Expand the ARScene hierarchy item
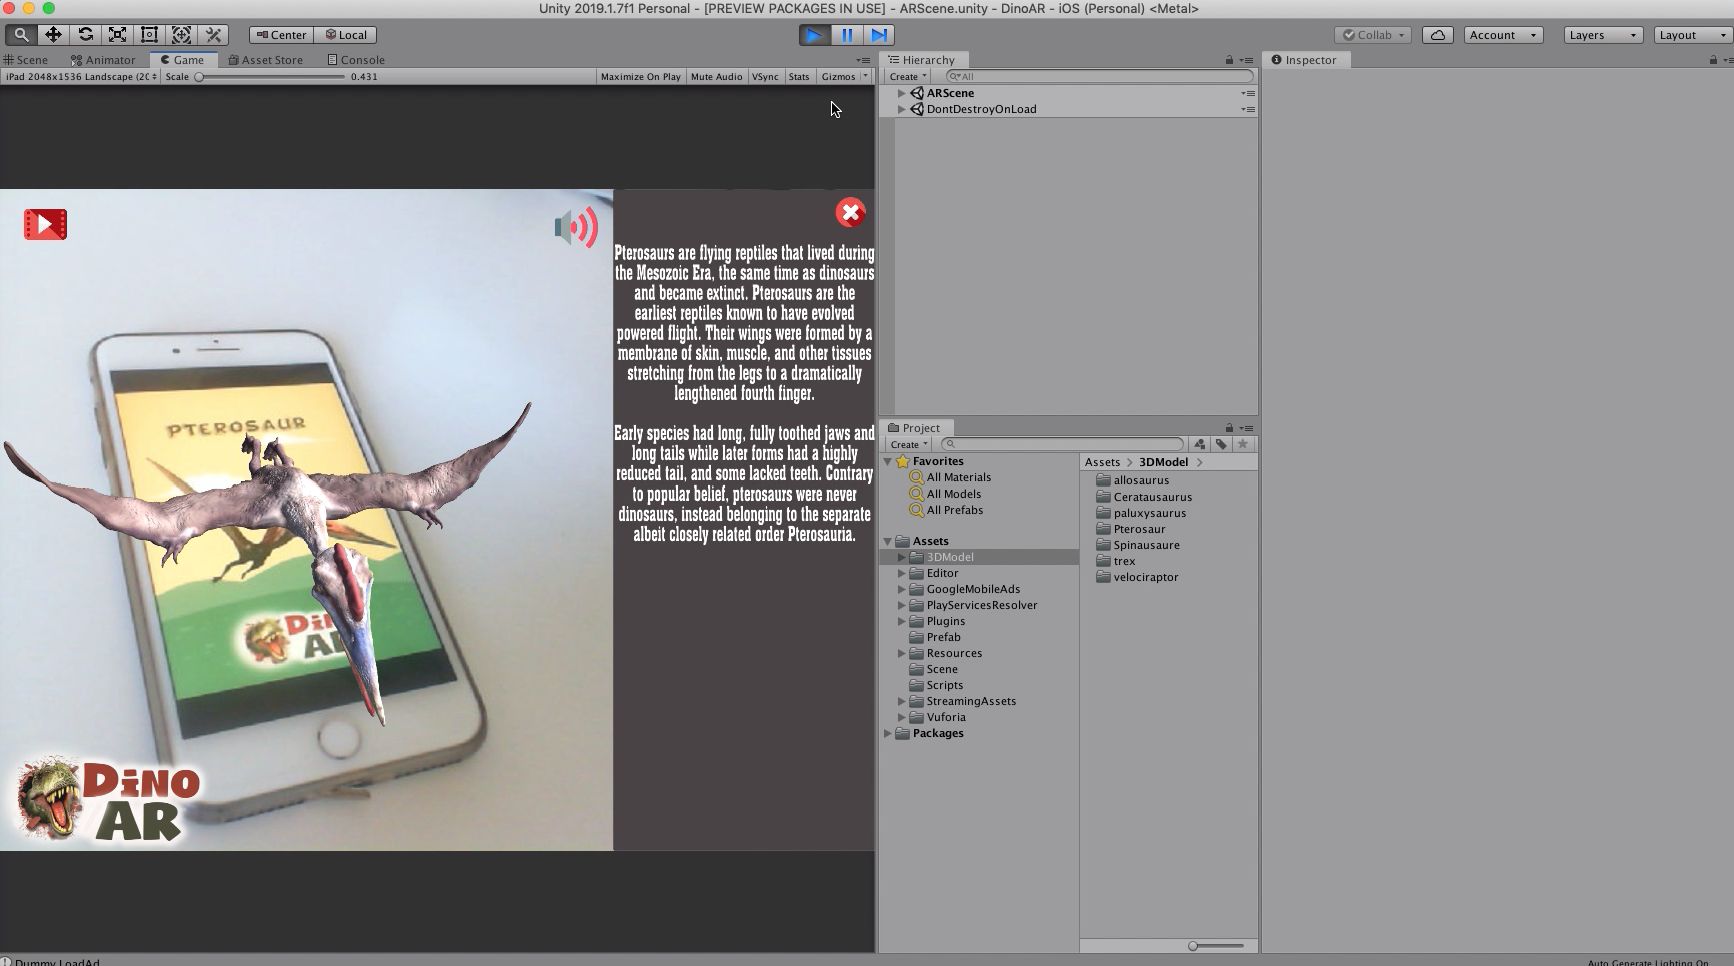This screenshot has width=1734, height=966. pos(901,93)
